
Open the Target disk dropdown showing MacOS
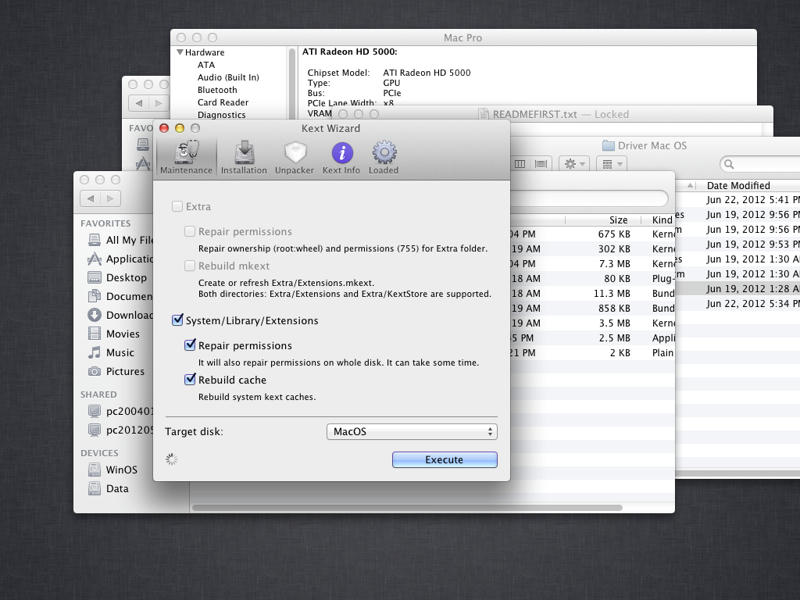point(412,432)
